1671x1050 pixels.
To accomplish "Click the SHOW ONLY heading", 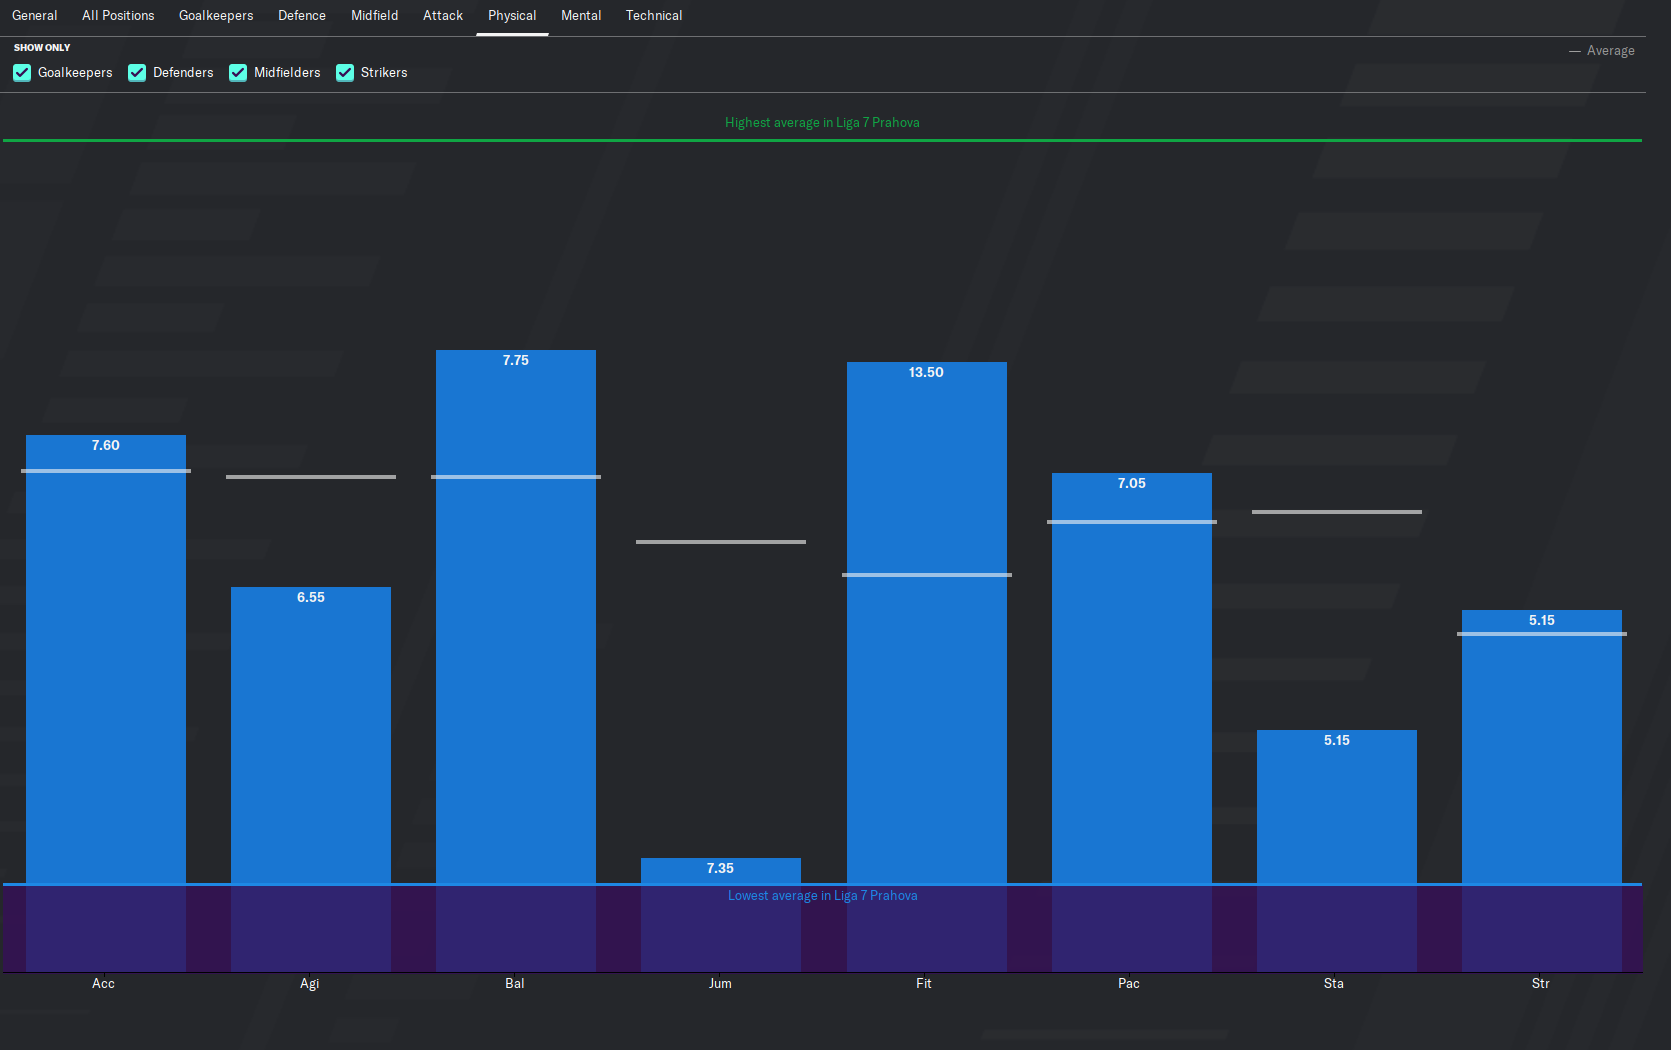I will (x=42, y=48).
